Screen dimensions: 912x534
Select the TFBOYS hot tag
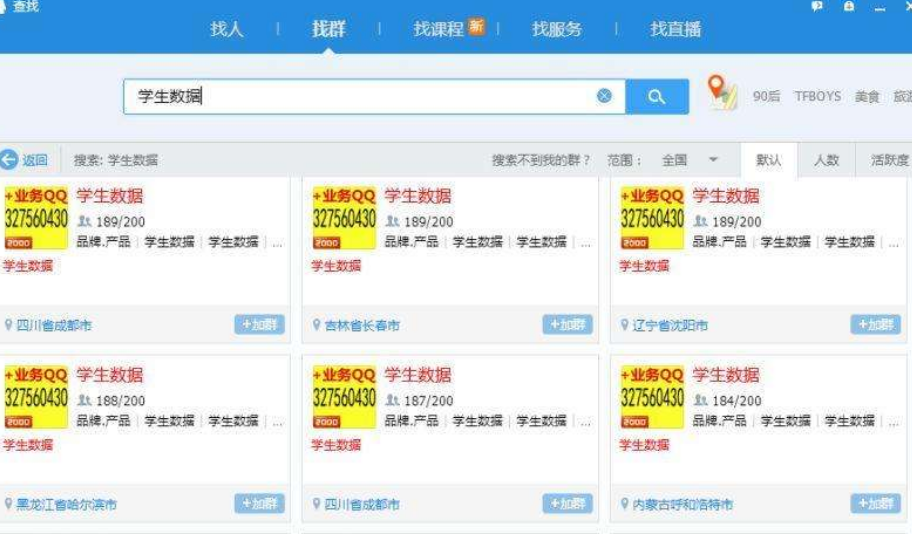coord(818,97)
